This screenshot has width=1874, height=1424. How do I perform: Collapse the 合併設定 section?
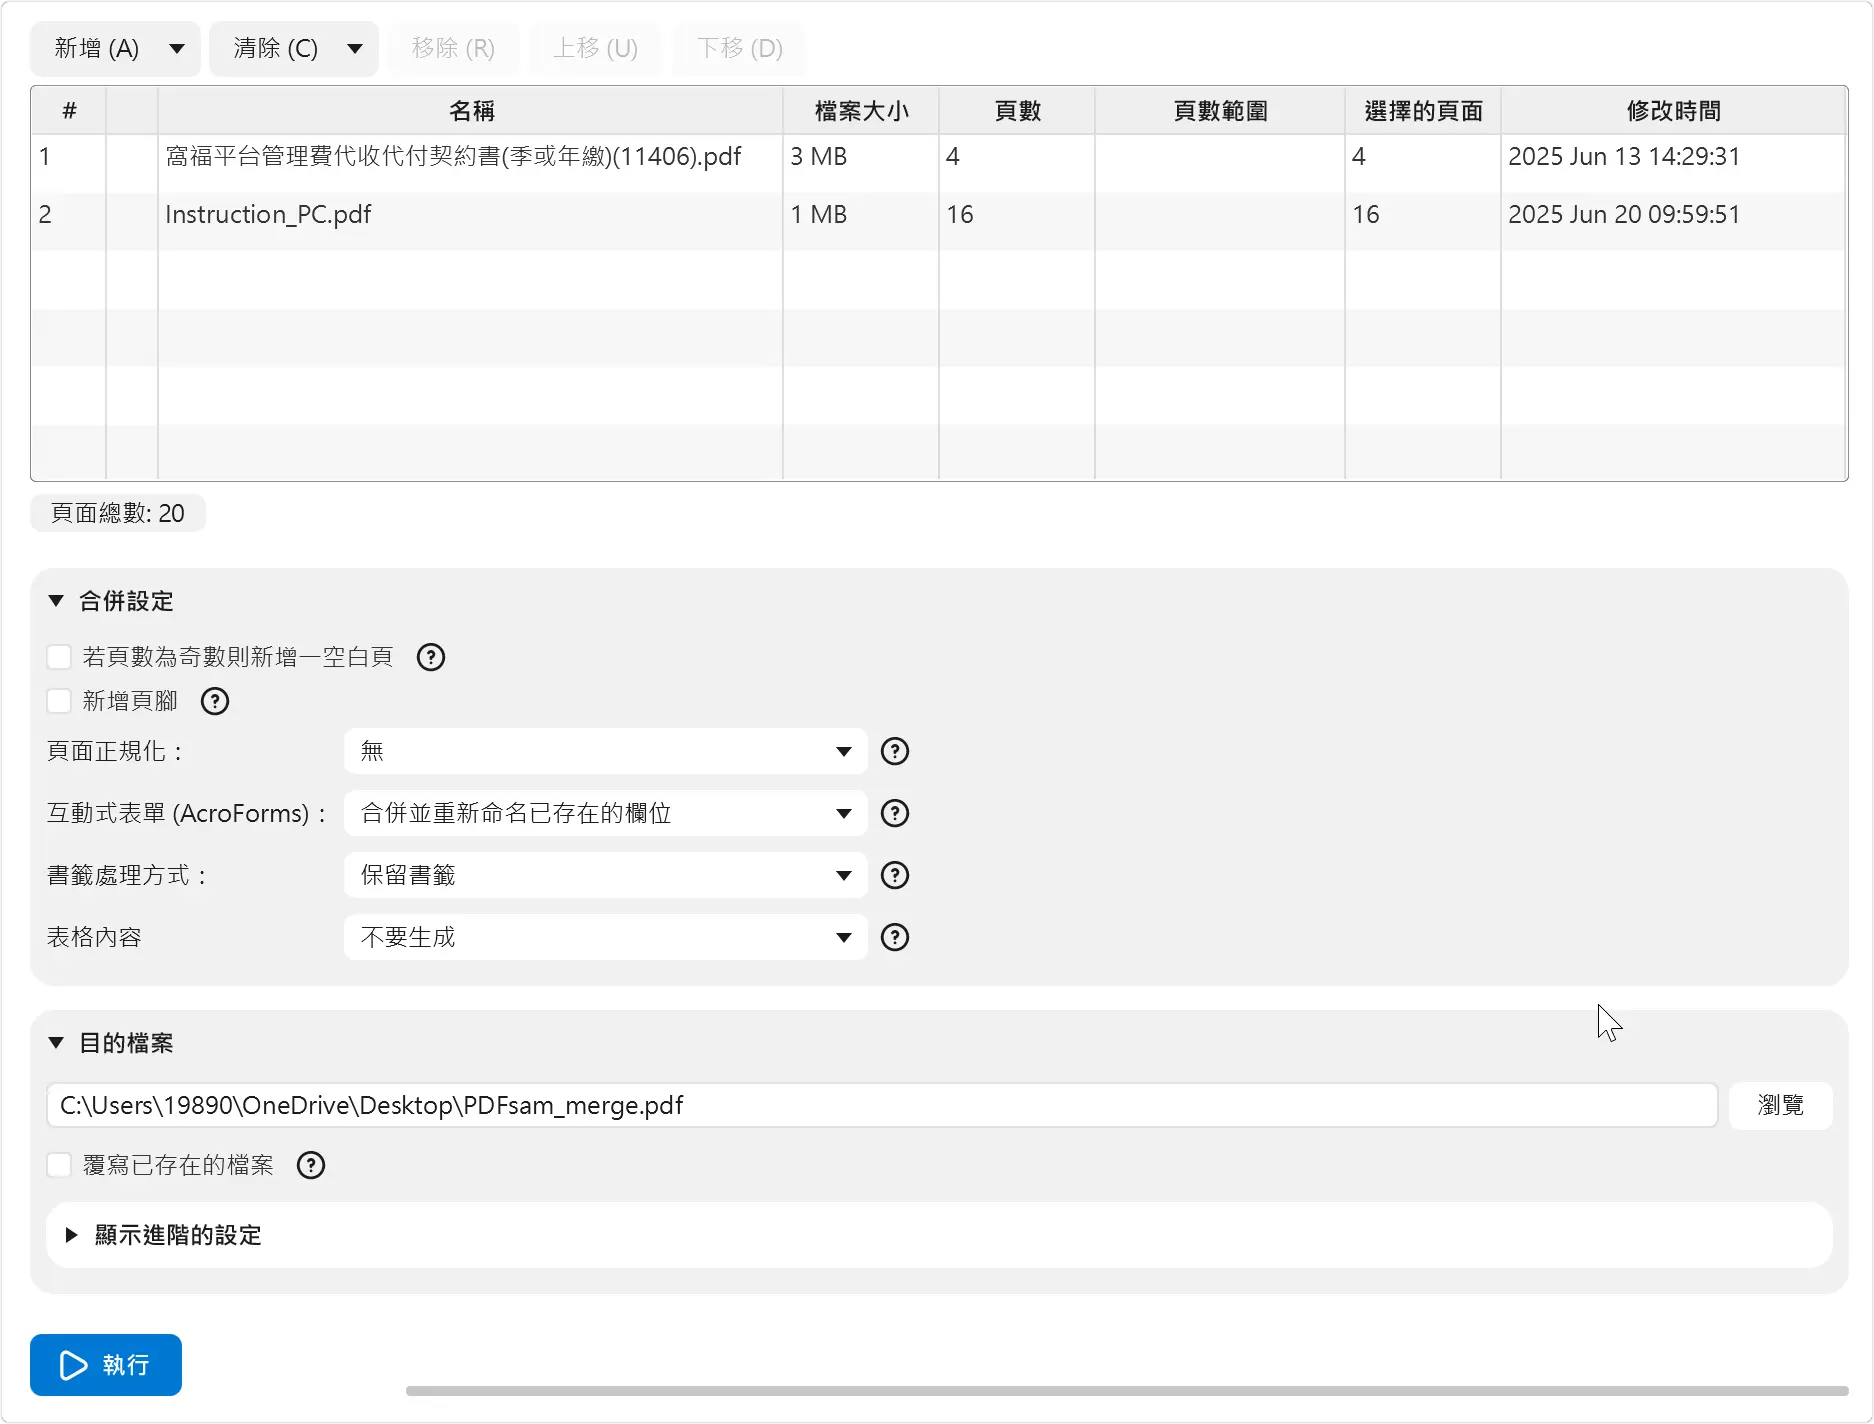tap(57, 601)
